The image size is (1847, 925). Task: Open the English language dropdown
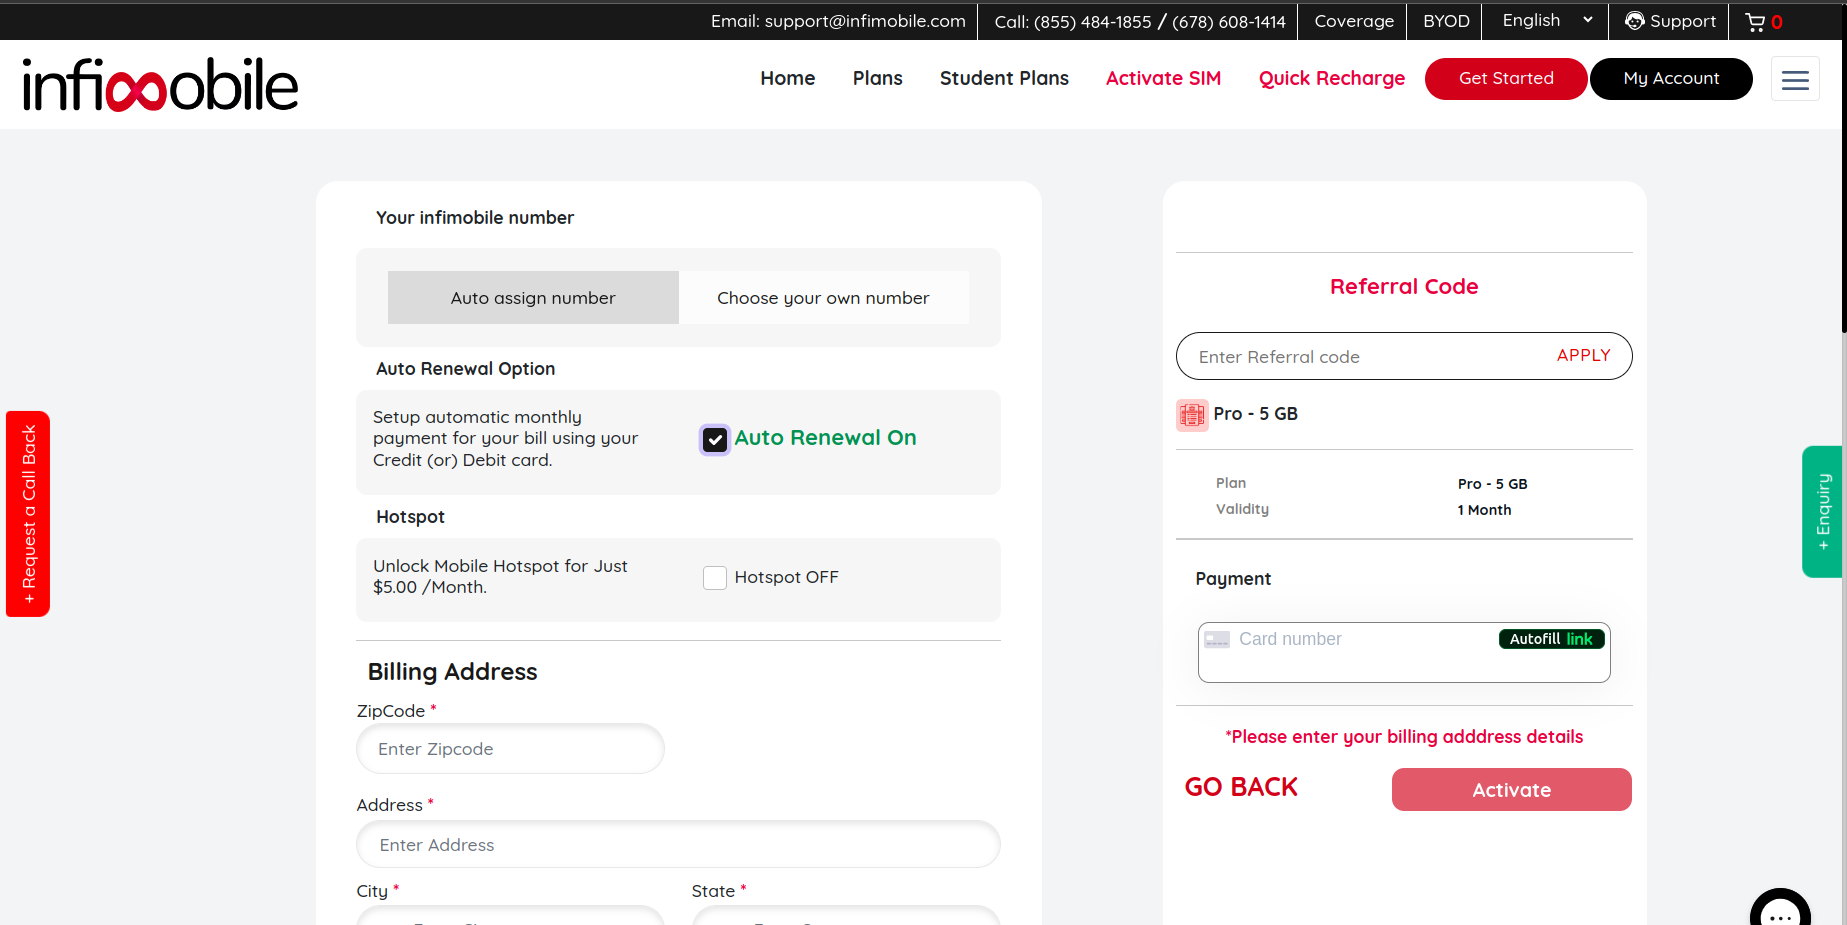pos(1547,20)
